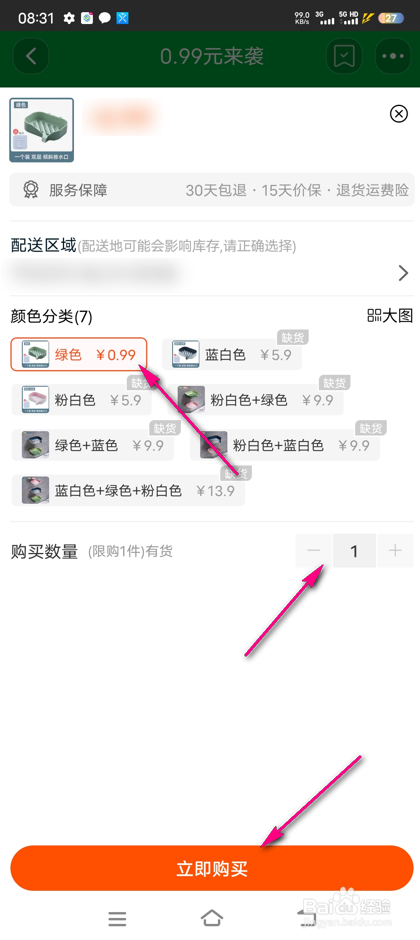This screenshot has width=420, height=940.
Task: Tap the Android home navigation icon
Action: click(x=211, y=917)
